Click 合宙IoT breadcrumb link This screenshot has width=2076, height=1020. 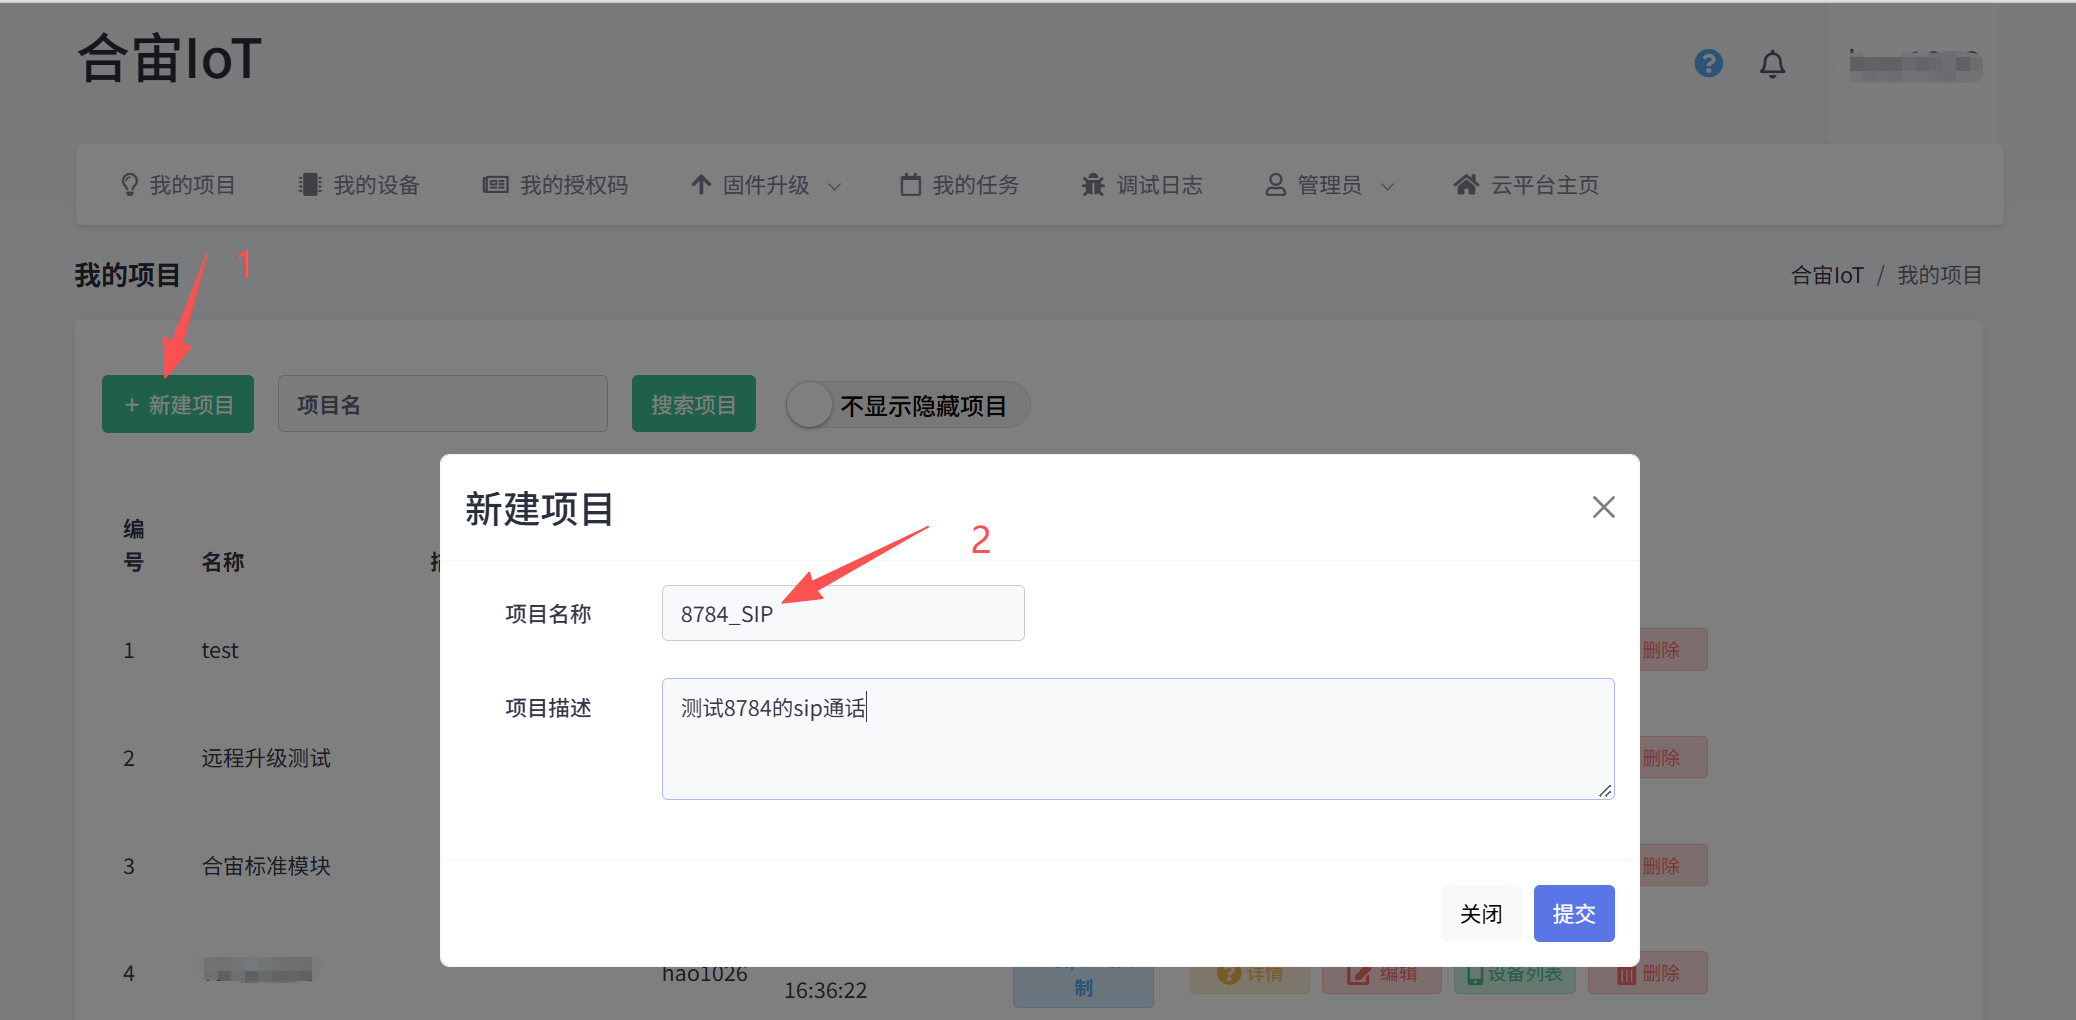(x=1827, y=275)
